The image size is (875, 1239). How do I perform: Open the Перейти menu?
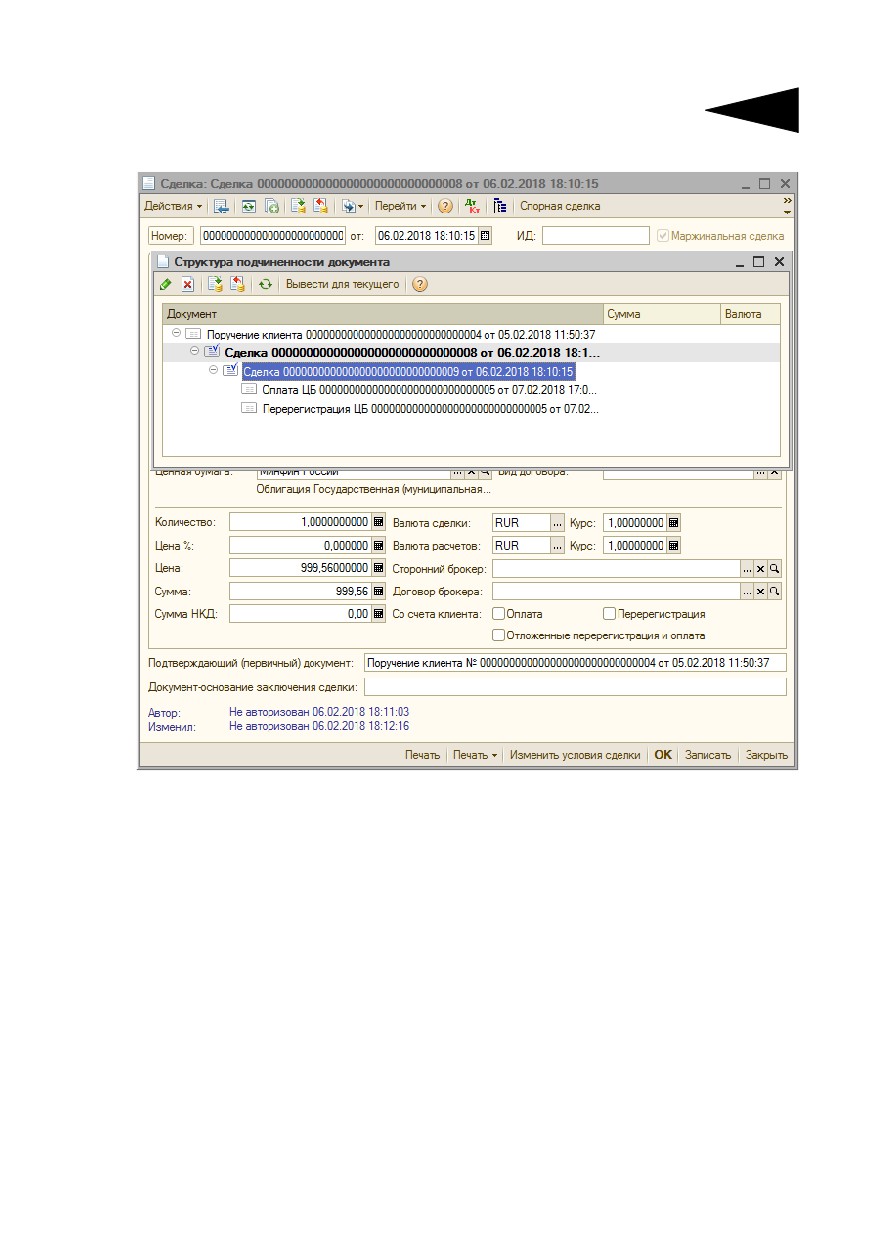pyautogui.click(x=400, y=206)
